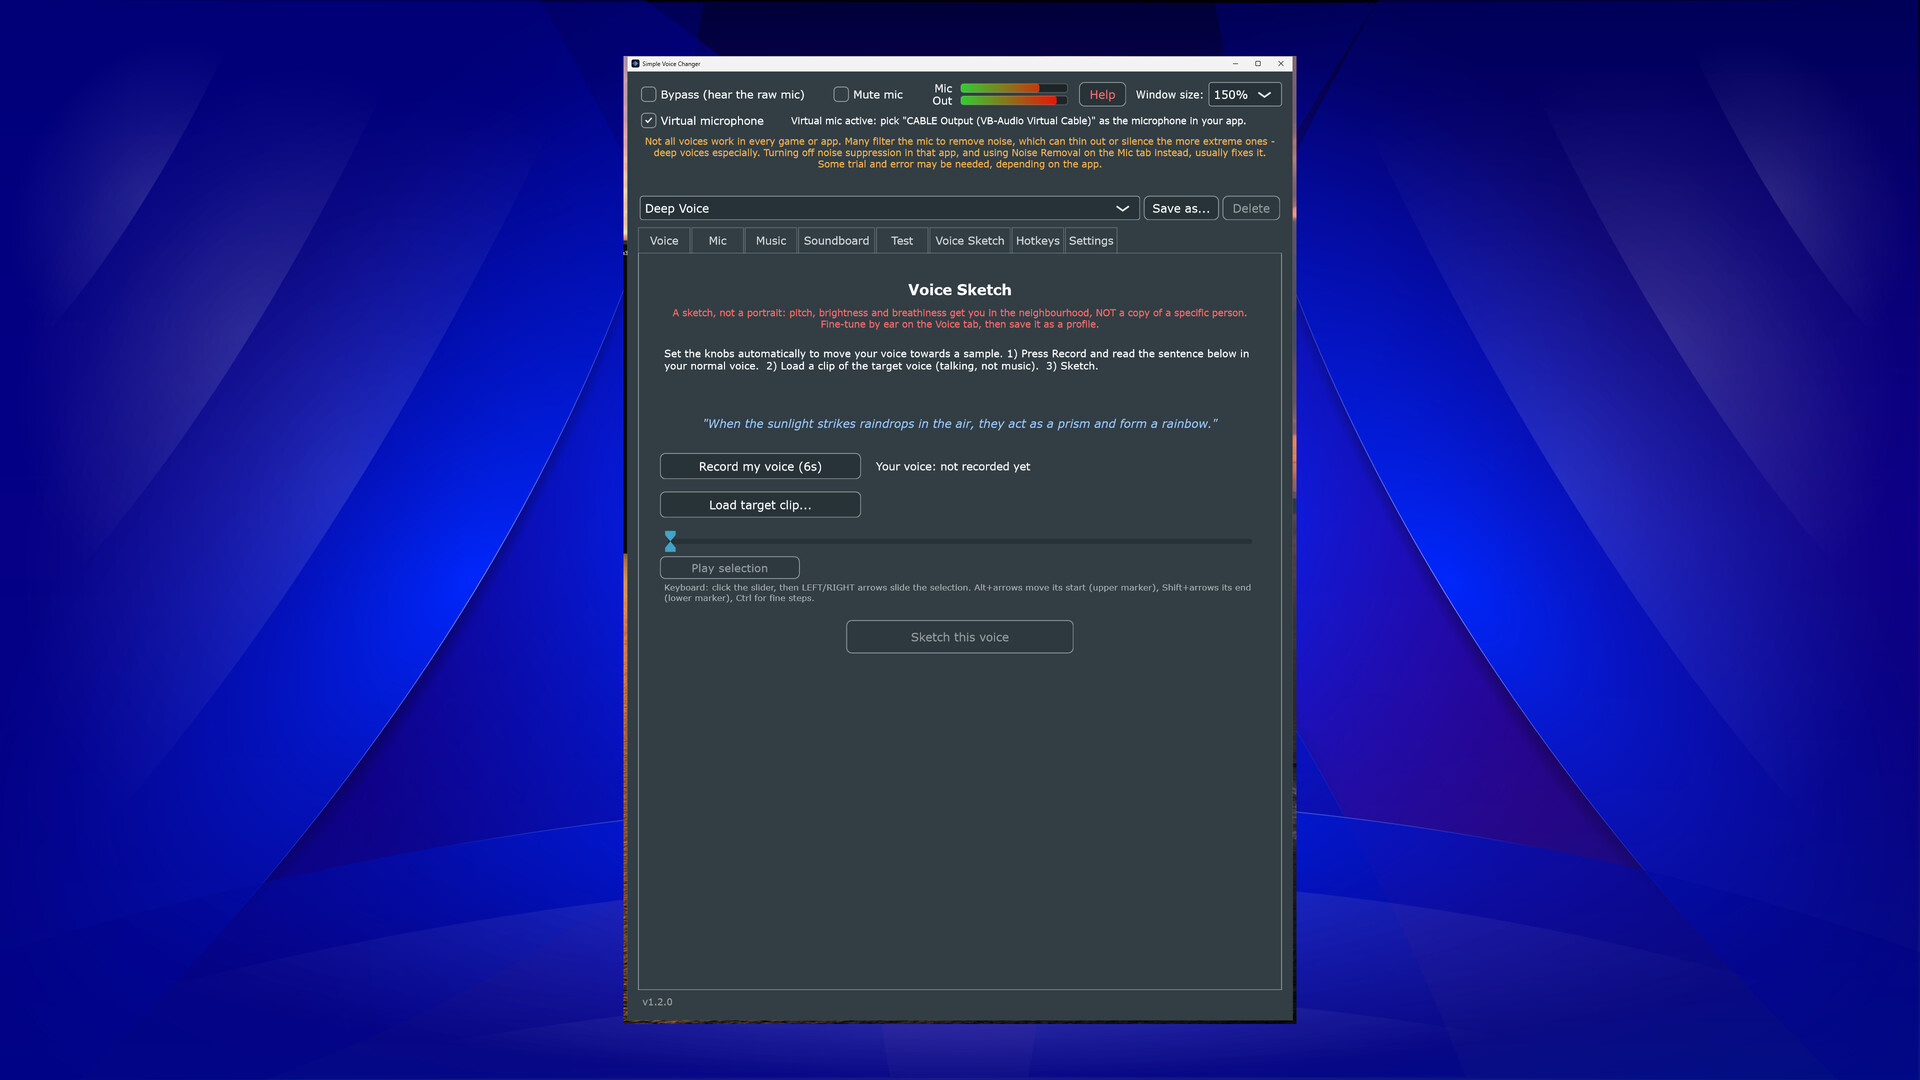The image size is (1920, 1080).
Task: Click the Load target clip... button
Action: click(760, 505)
